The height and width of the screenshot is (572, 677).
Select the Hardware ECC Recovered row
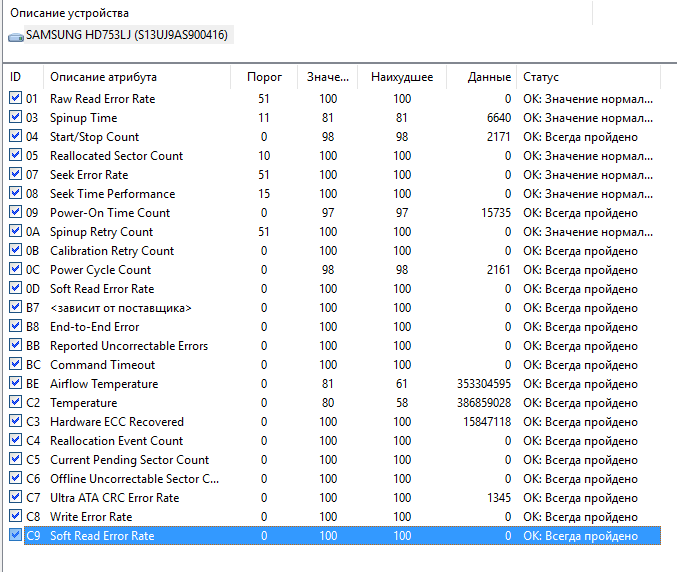pyautogui.click(x=342, y=422)
